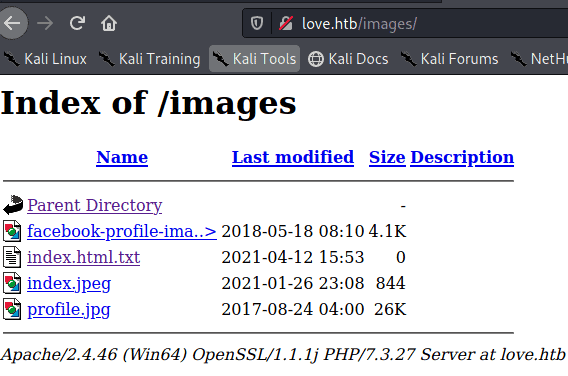Click the image file icon beside profile.jpg
Image resolution: width=568 pixels, height=376 pixels.
point(12,309)
